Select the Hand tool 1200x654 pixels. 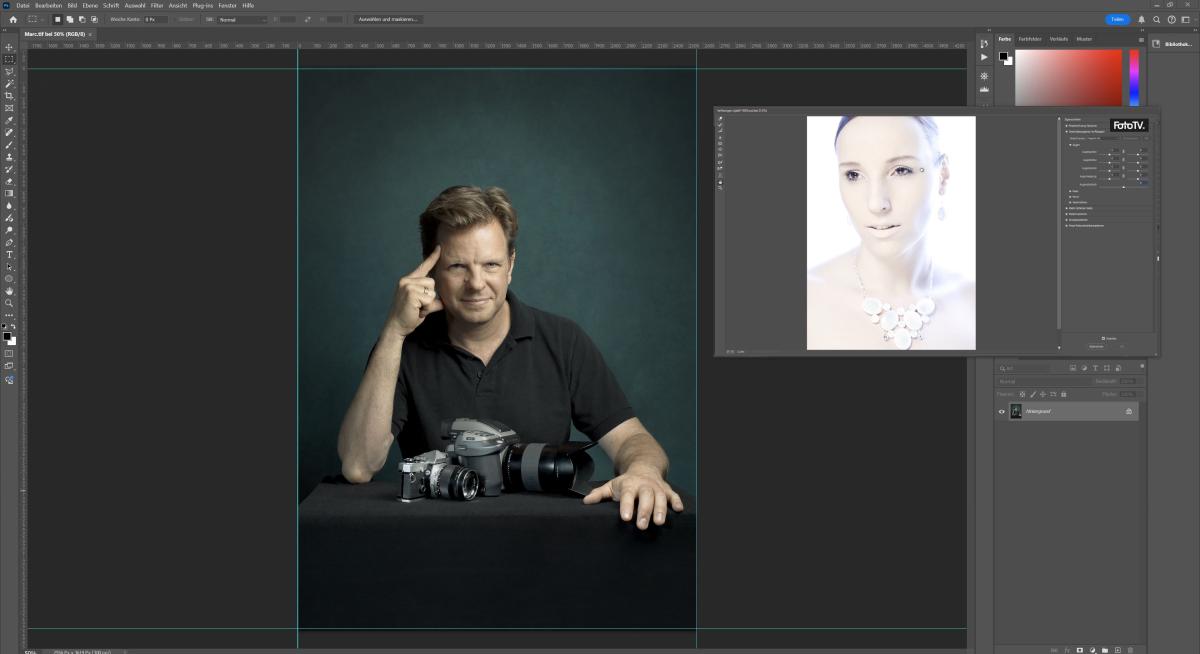(x=9, y=291)
